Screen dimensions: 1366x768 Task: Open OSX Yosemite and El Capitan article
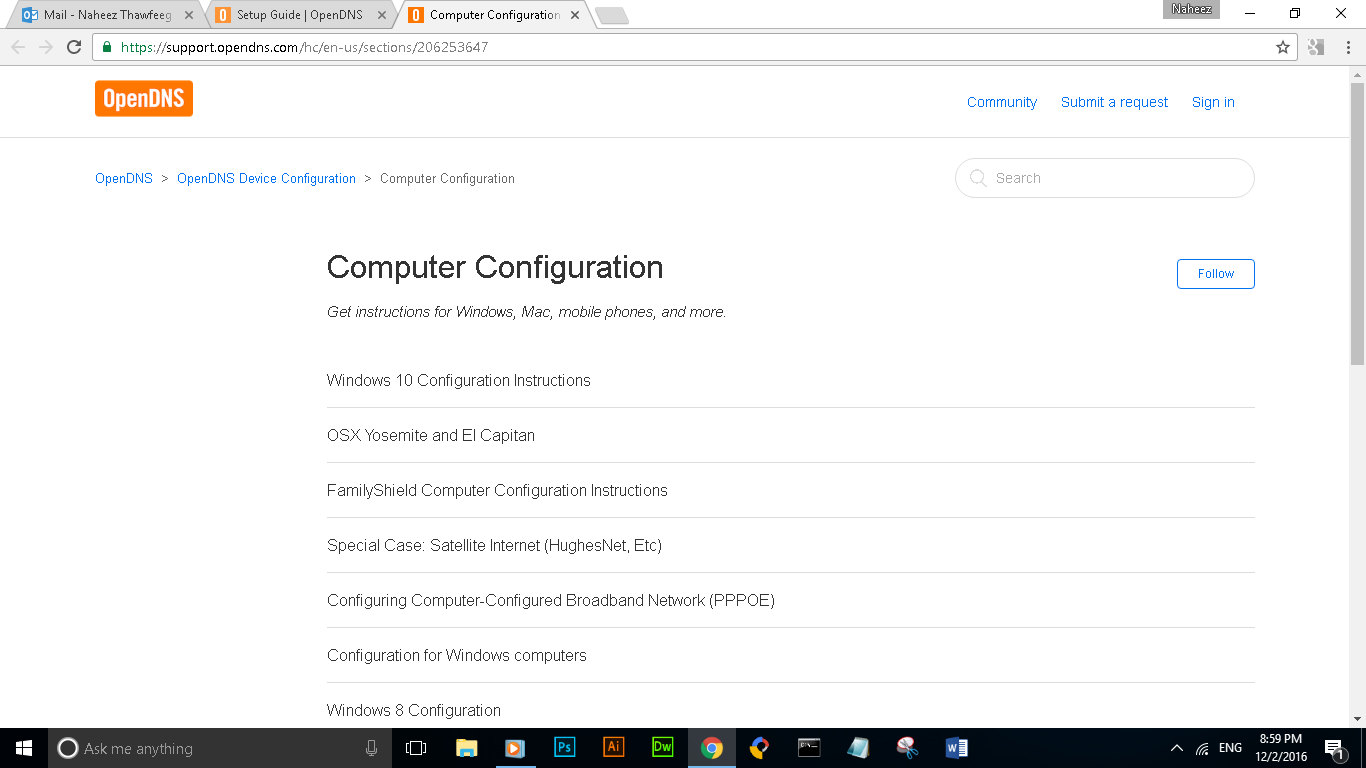(x=431, y=435)
